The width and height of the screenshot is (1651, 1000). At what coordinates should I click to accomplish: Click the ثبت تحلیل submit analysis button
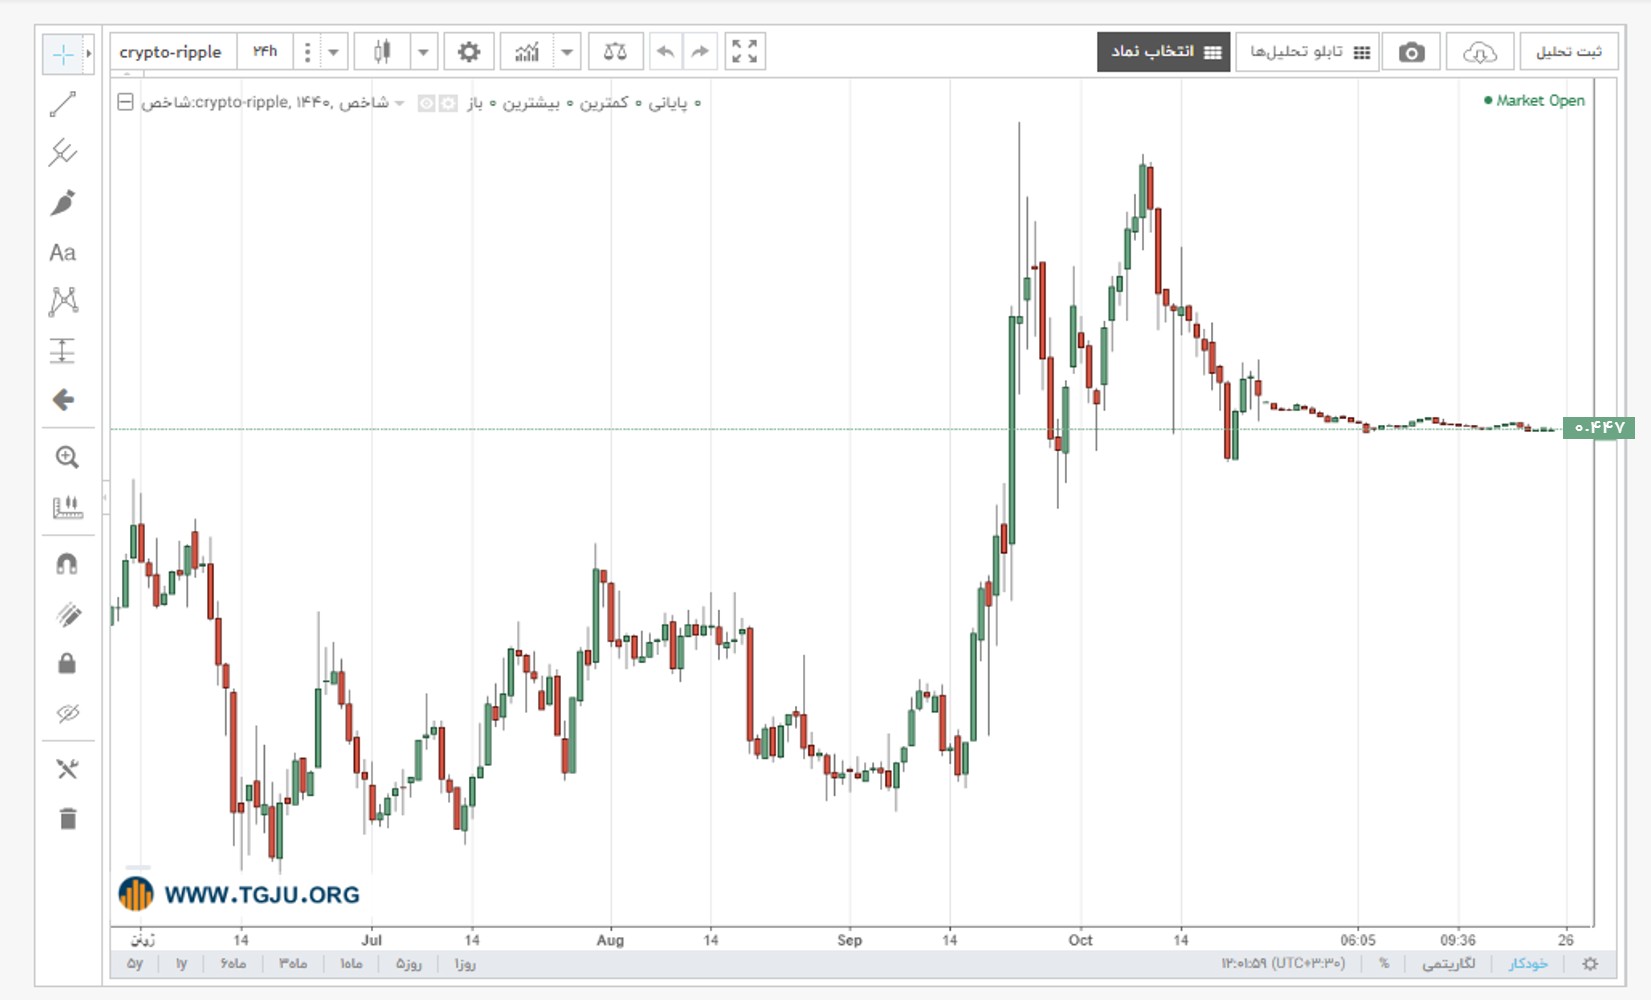click(1569, 52)
